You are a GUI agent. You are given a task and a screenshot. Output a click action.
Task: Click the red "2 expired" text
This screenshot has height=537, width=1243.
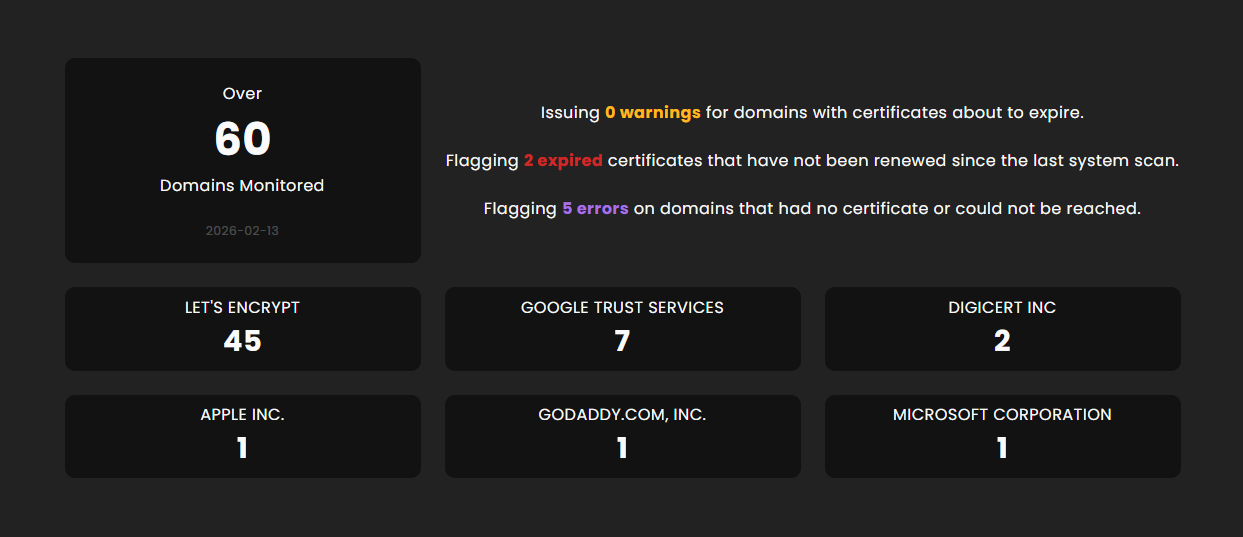tap(563, 161)
